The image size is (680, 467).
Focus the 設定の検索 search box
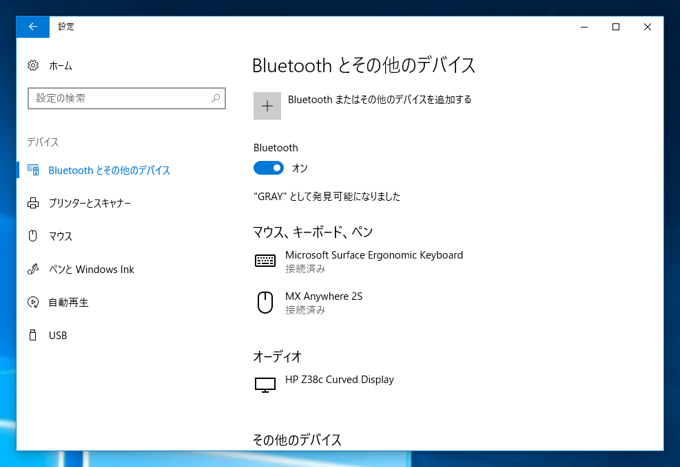coord(127,98)
